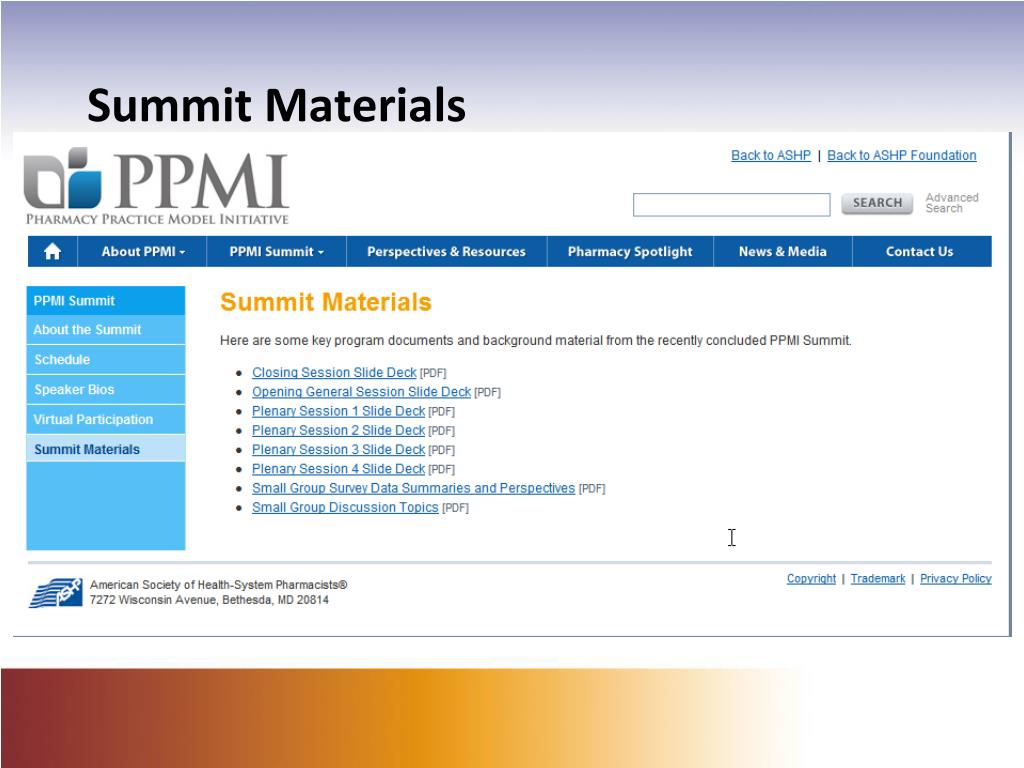Select PPMI Summit sidebar heading
The height and width of the screenshot is (768, 1024).
tap(106, 300)
